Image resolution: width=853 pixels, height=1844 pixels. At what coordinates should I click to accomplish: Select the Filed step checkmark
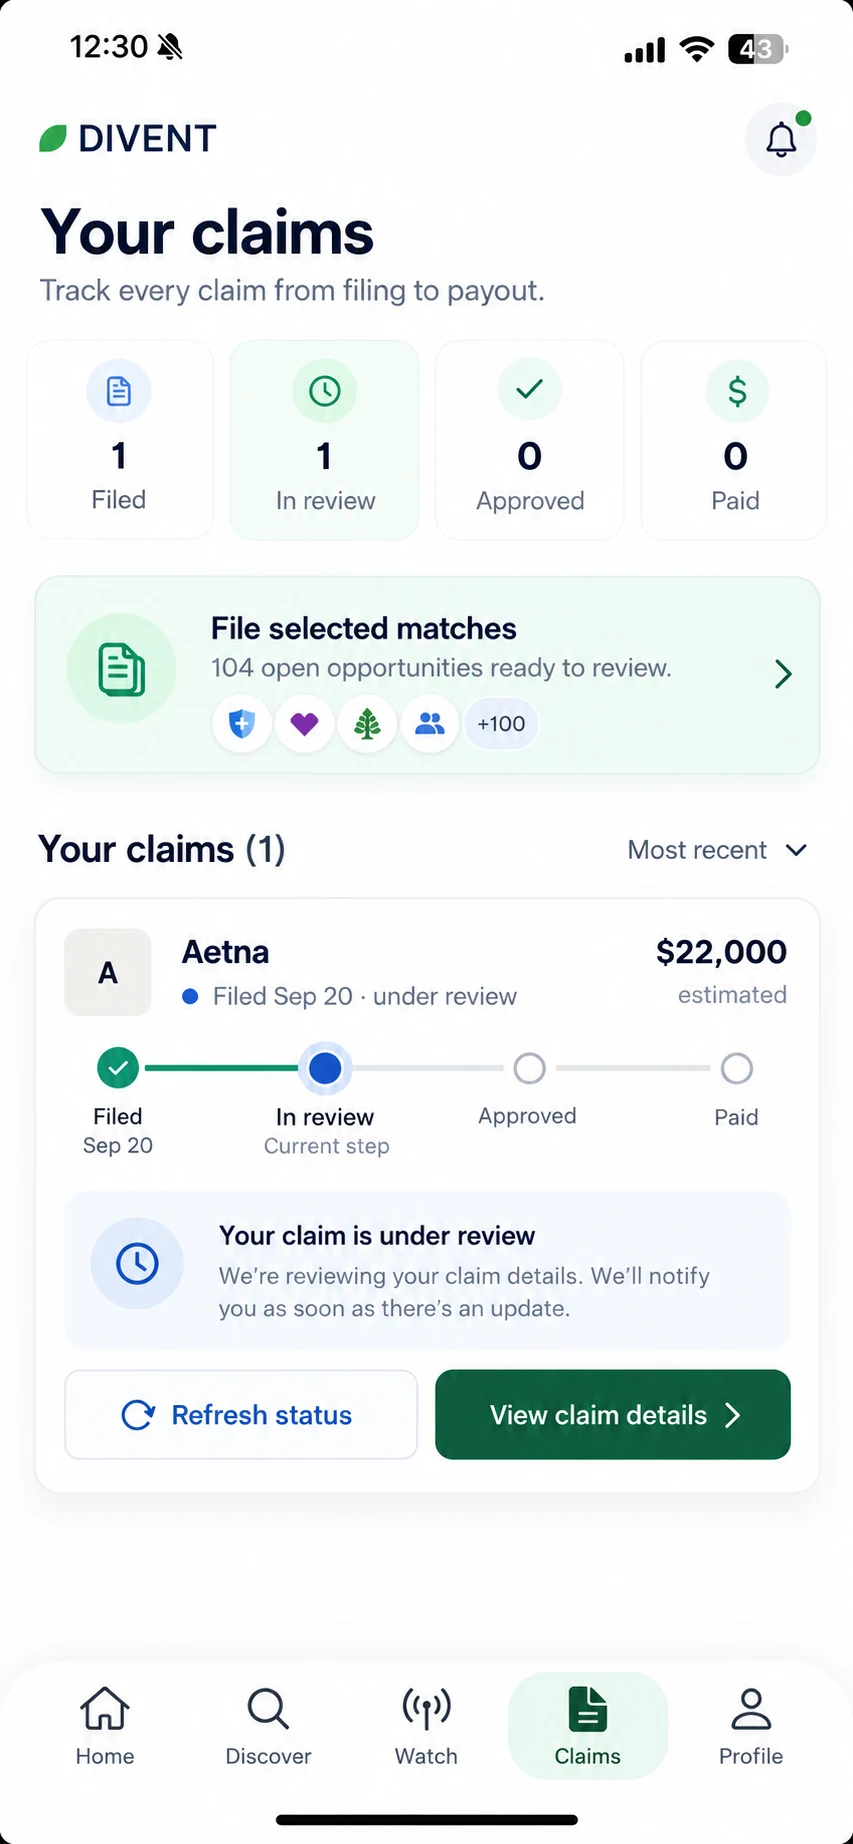coord(118,1068)
